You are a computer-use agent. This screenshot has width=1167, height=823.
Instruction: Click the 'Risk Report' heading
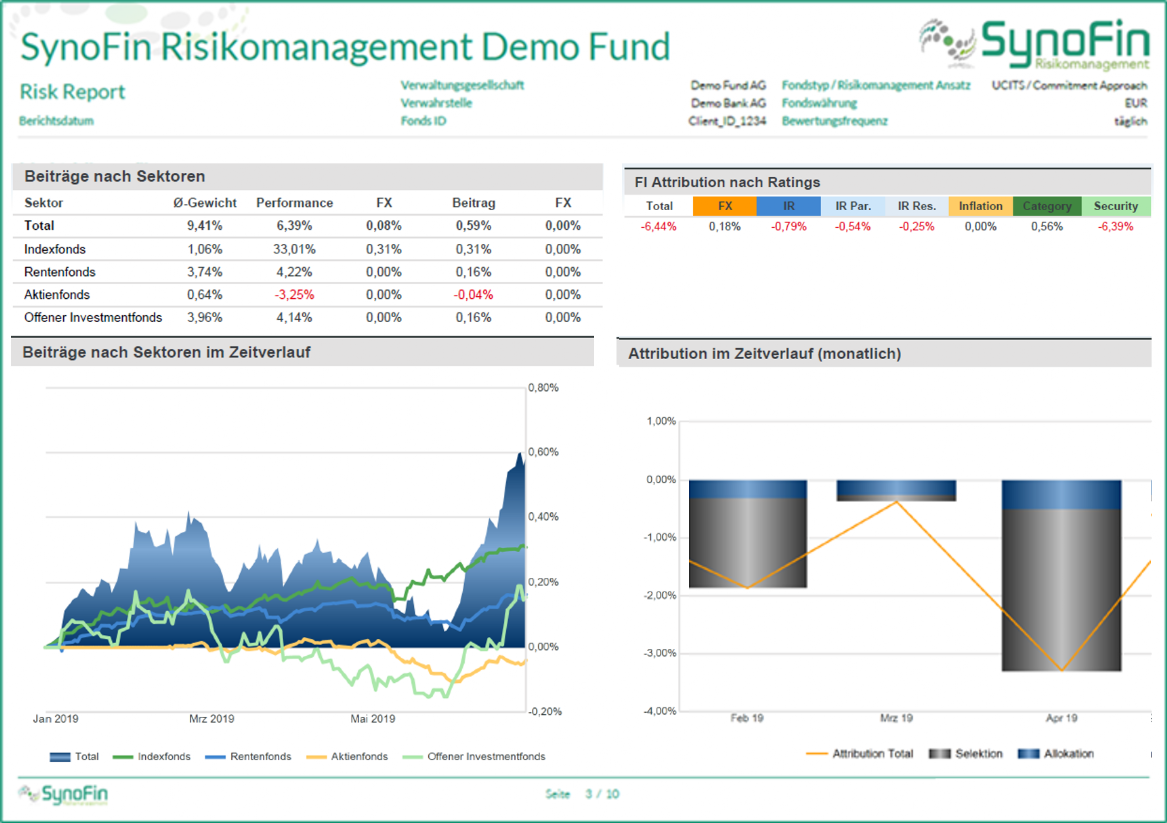[72, 92]
